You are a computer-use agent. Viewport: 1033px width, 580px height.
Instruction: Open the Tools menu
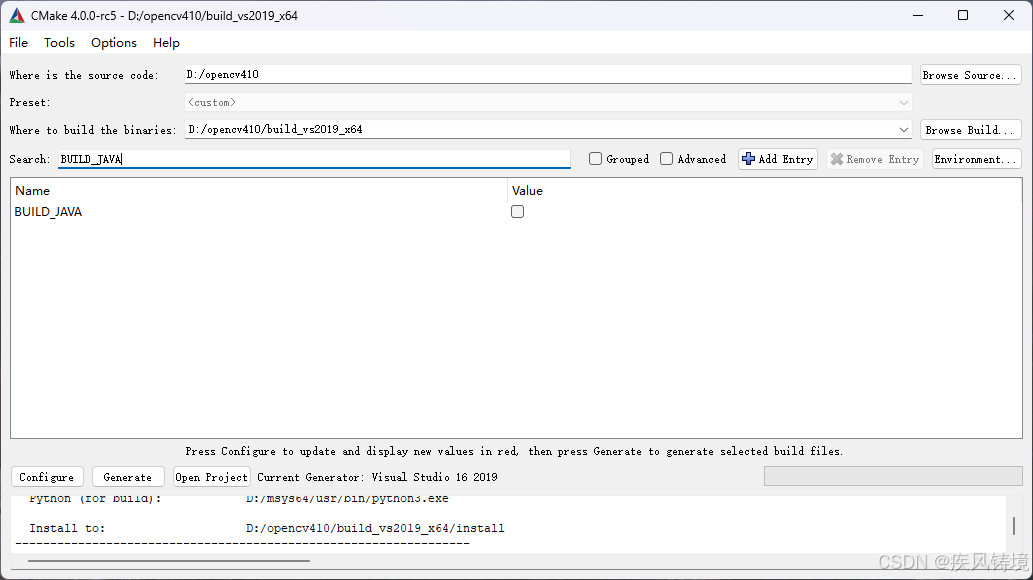(x=59, y=43)
